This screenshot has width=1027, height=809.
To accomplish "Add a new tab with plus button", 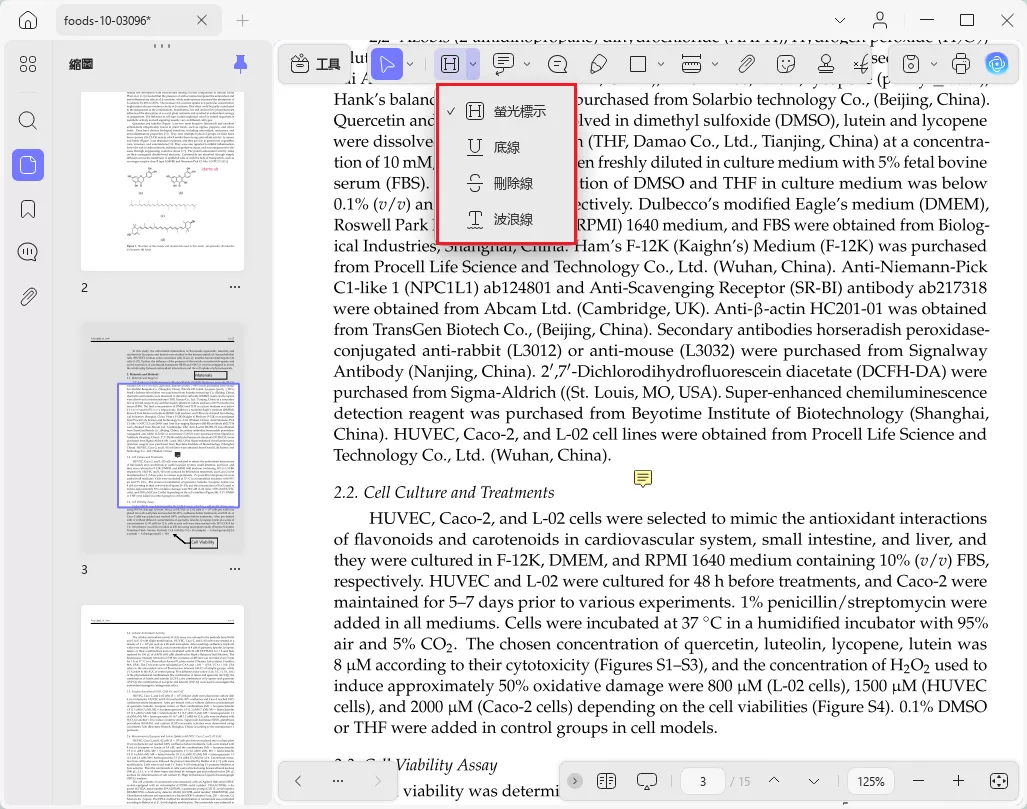I will click(242, 20).
